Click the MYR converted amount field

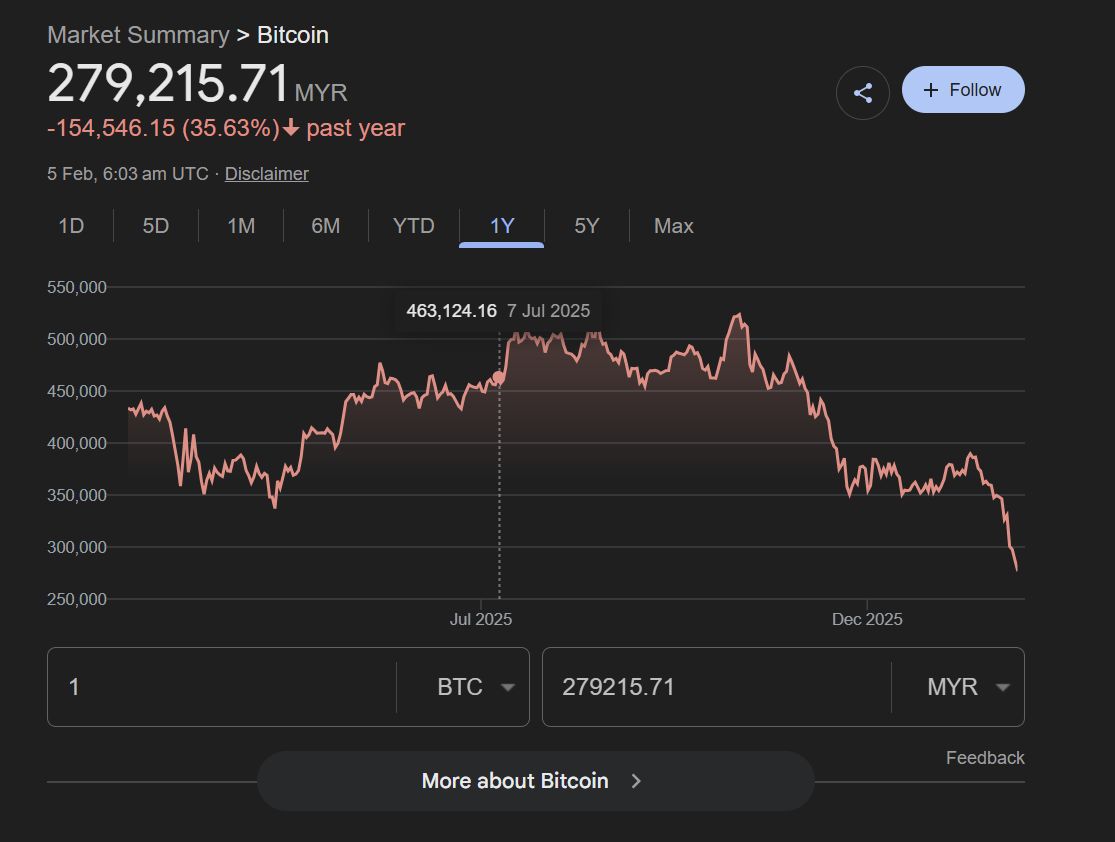tap(715, 687)
